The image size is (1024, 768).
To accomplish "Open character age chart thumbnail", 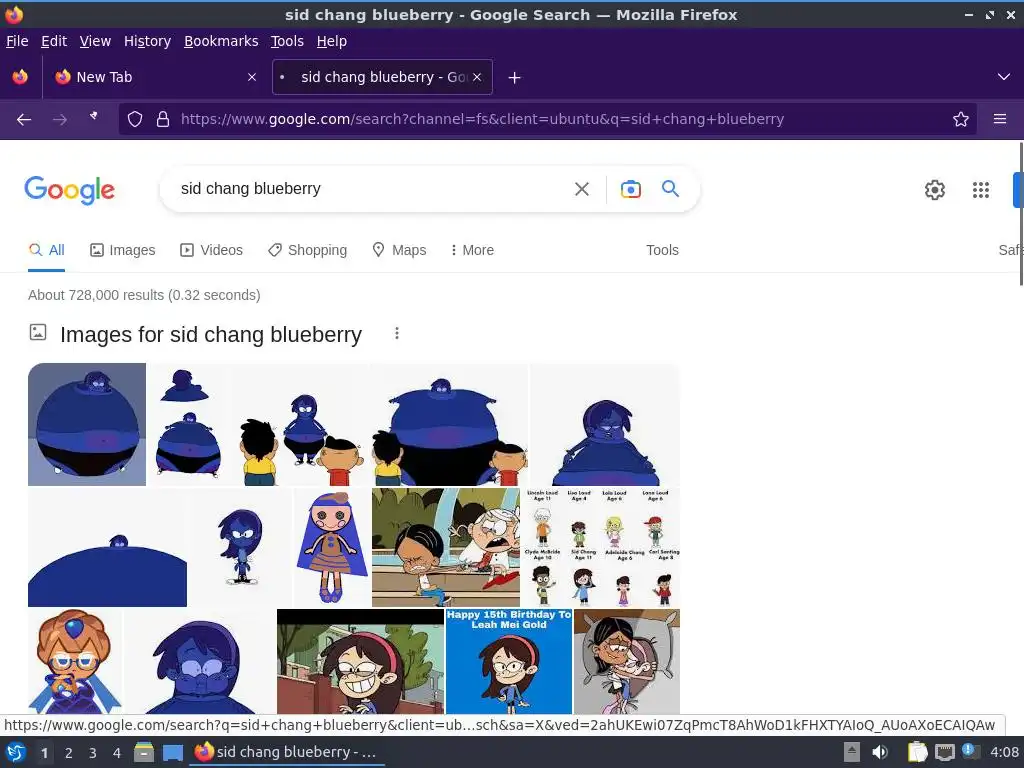I will pyautogui.click(x=601, y=547).
